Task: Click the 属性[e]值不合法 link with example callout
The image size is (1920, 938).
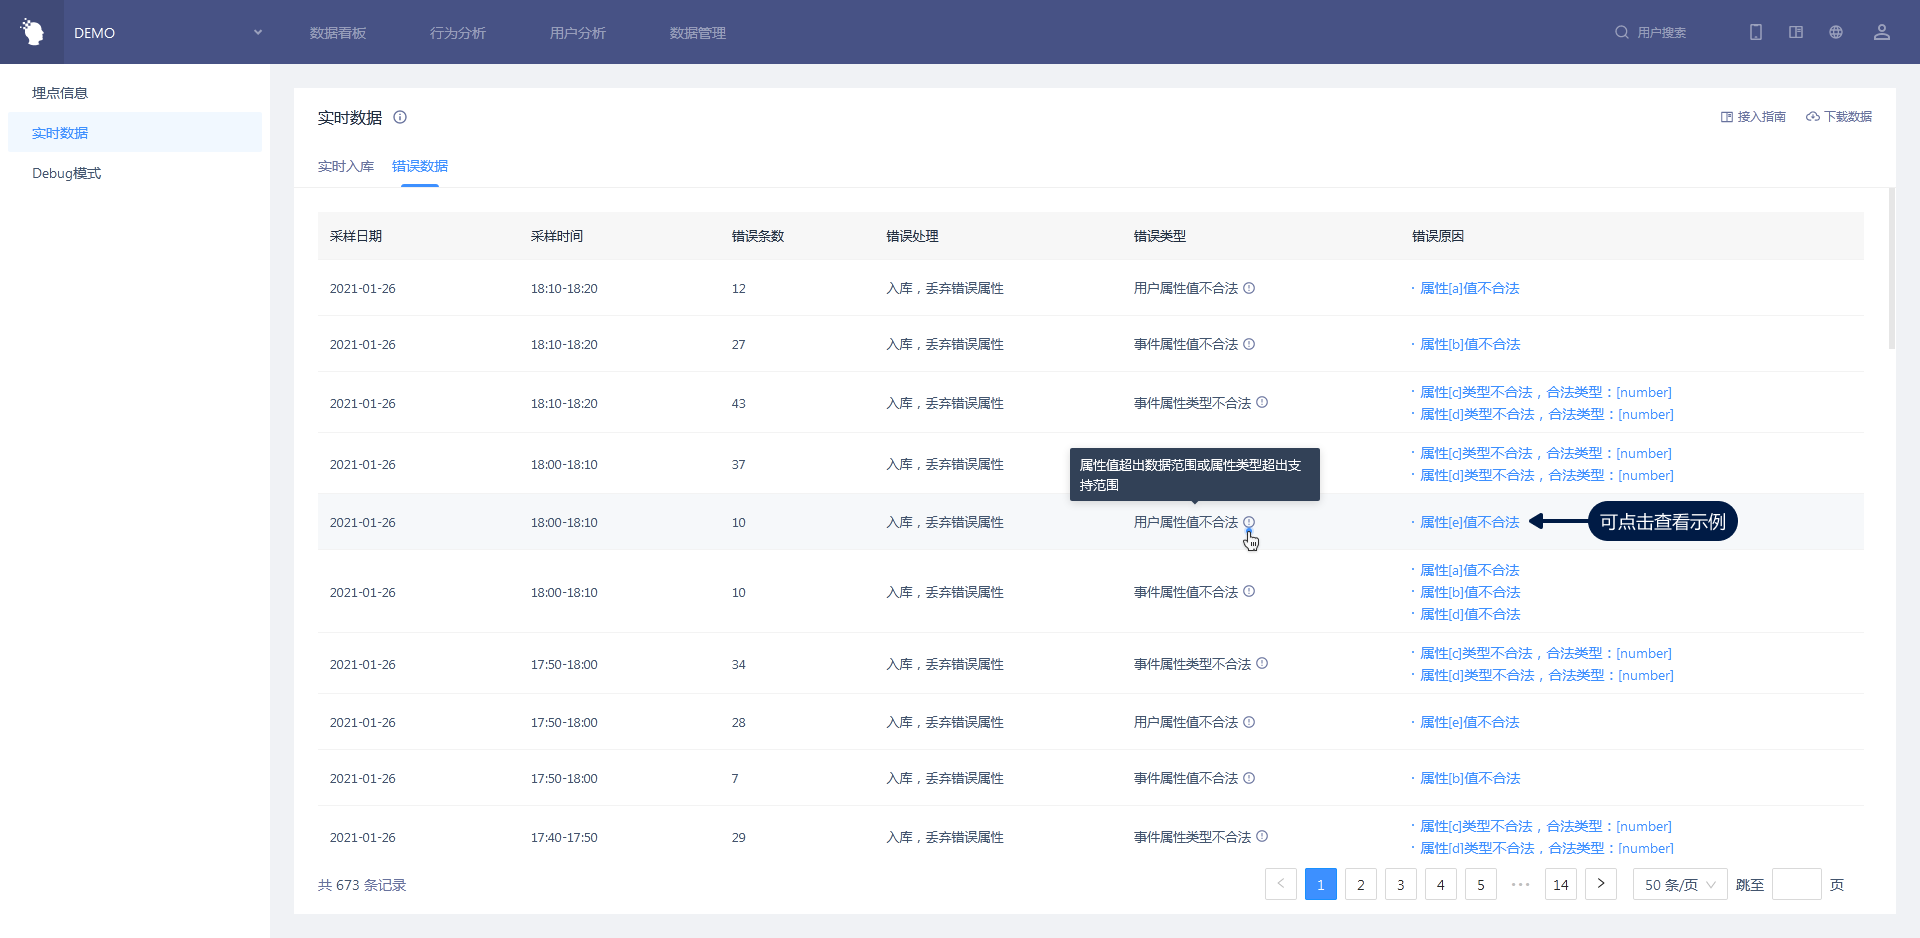Action: tap(1469, 522)
